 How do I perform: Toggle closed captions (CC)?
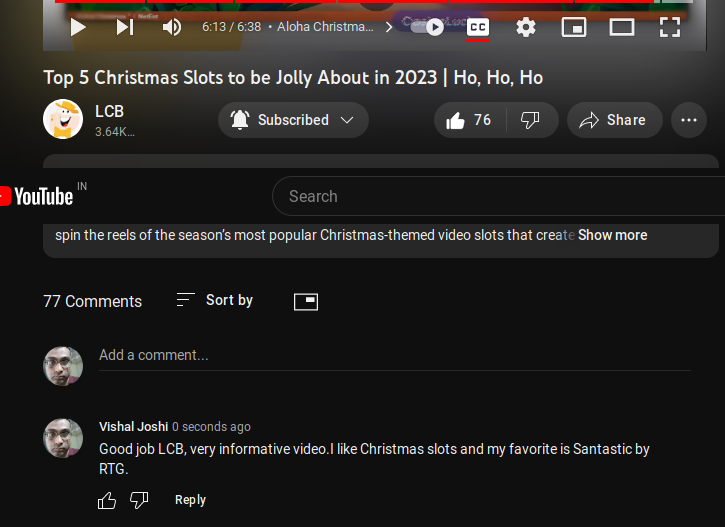click(x=478, y=27)
